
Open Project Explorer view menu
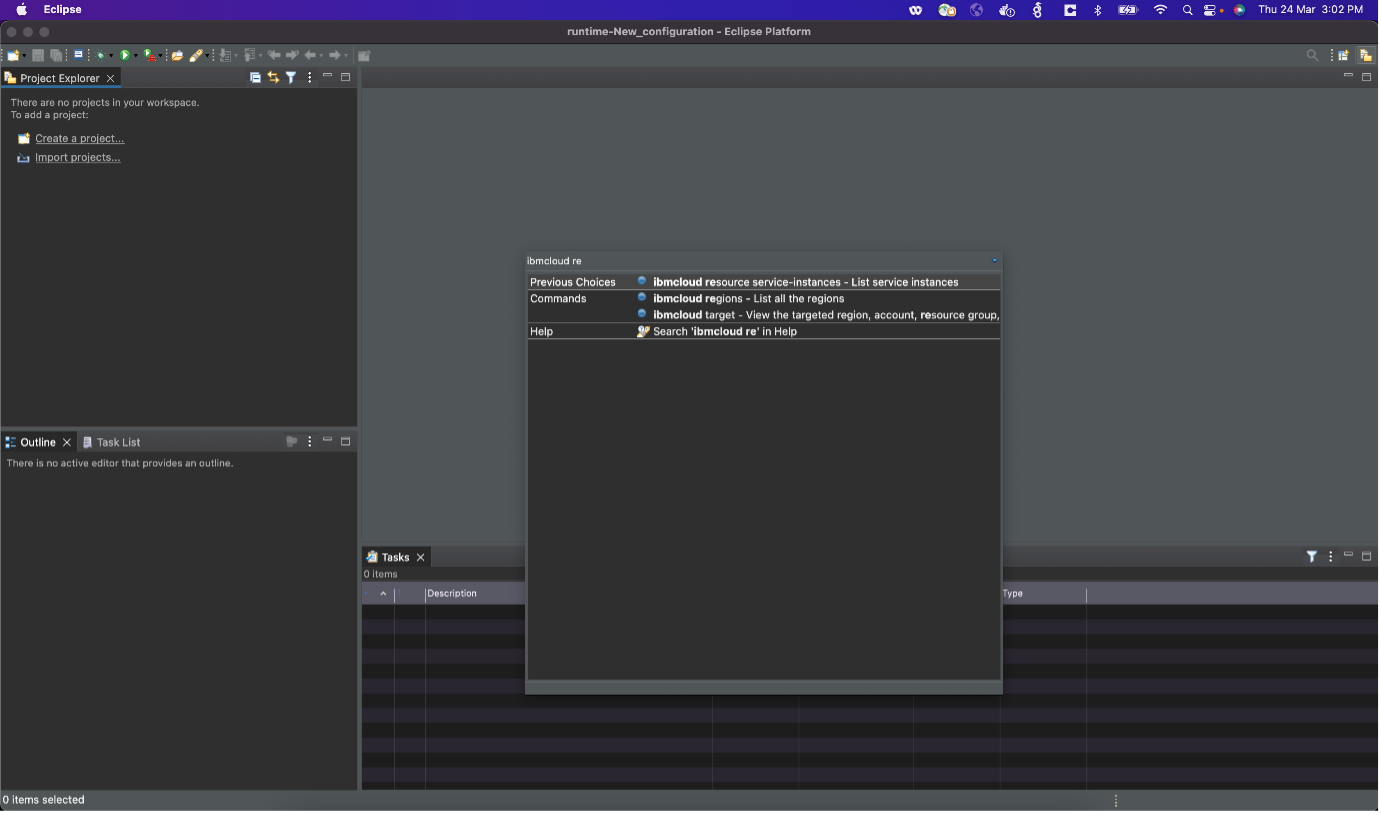click(x=309, y=77)
